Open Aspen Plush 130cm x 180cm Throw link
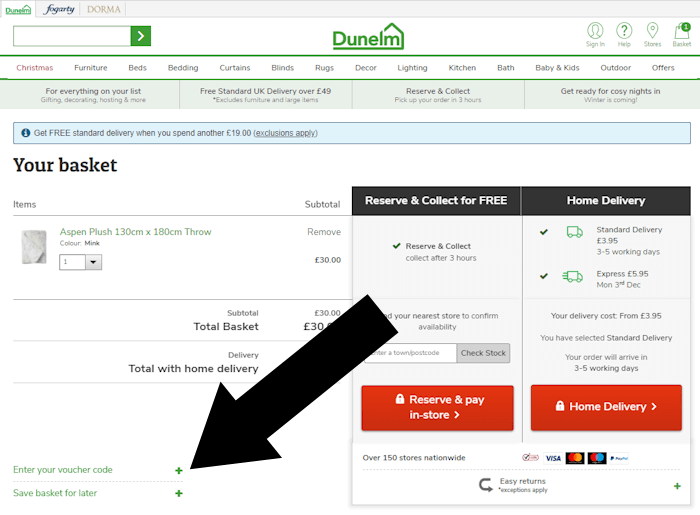 (x=135, y=232)
